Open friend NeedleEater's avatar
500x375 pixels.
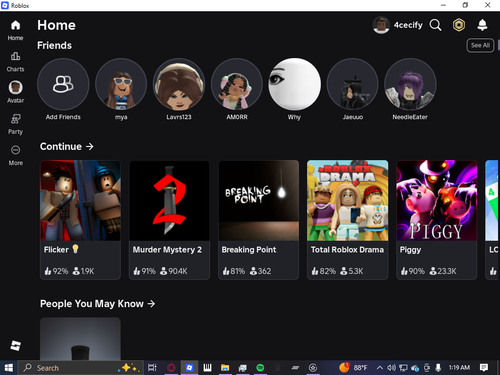[410, 84]
